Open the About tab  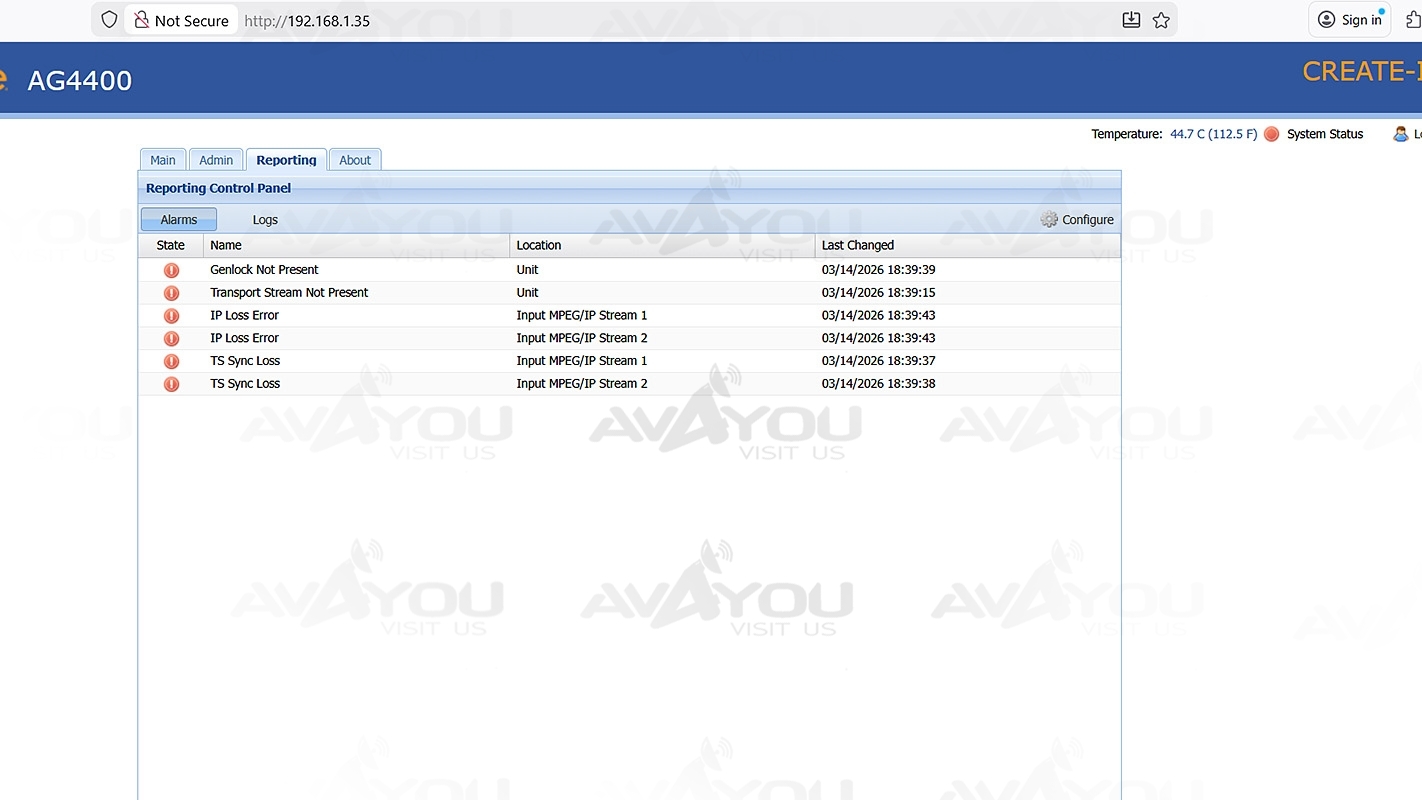[355, 160]
